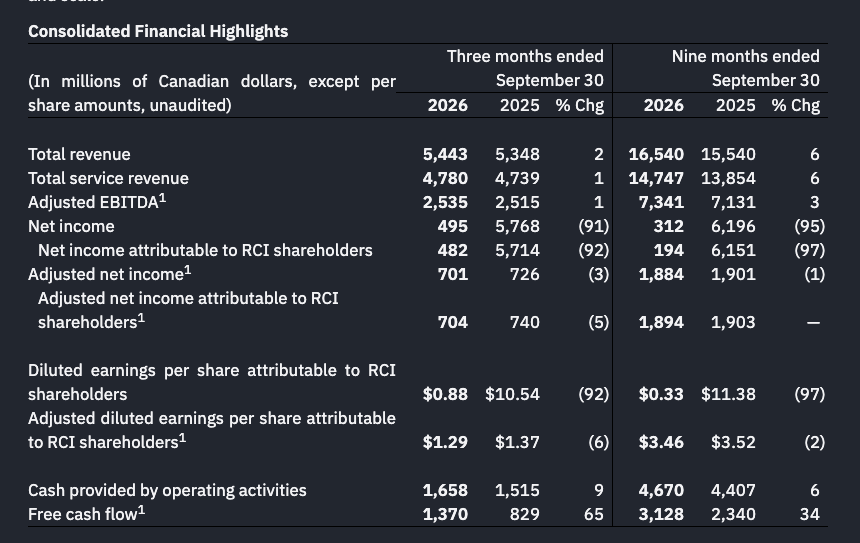The image size is (860, 543).
Task: Select operating cash value 4,670
Action: 661,490
